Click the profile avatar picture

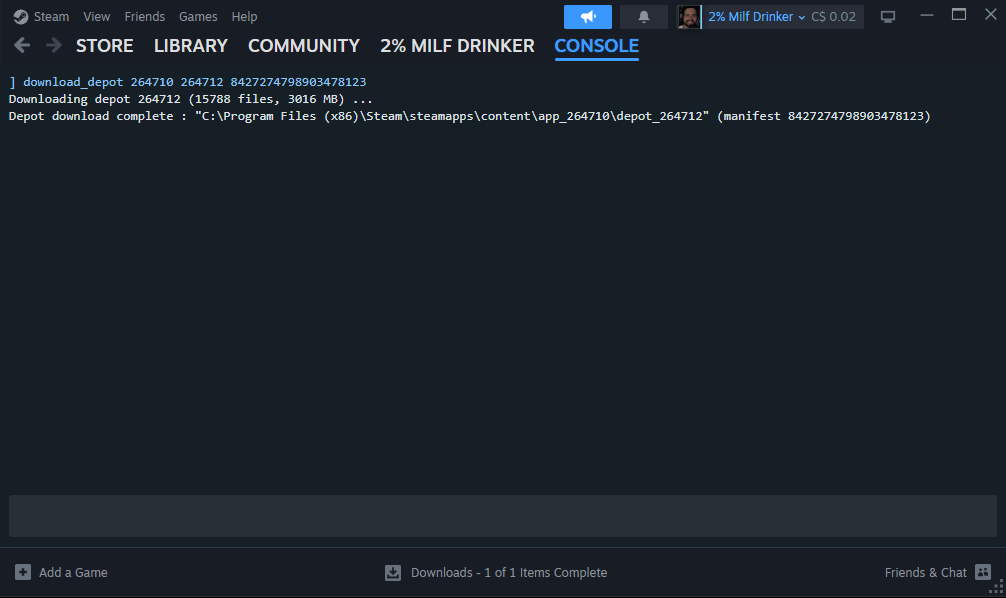click(x=689, y=17)
